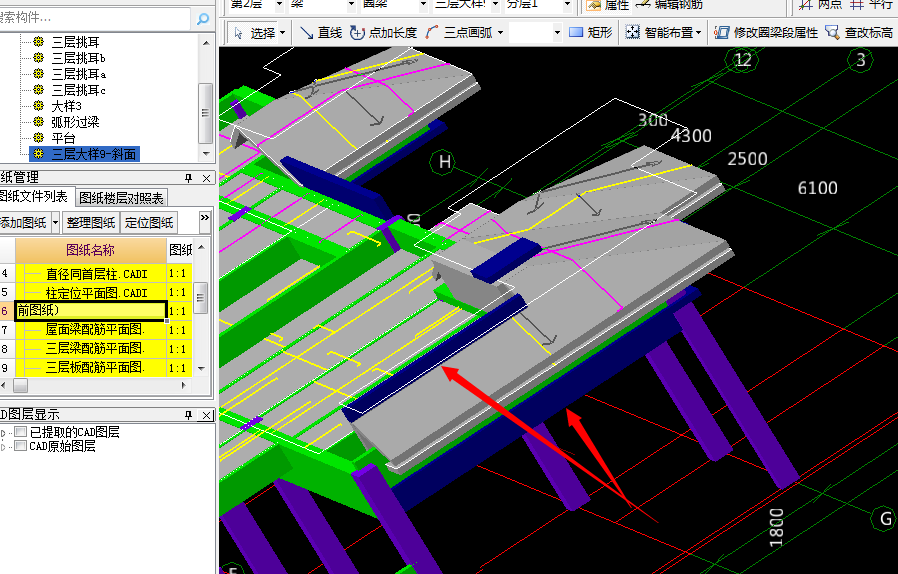Choose the 直线 line drawing tool
This screenshot has width=898, height=574.
click(321, 33)
